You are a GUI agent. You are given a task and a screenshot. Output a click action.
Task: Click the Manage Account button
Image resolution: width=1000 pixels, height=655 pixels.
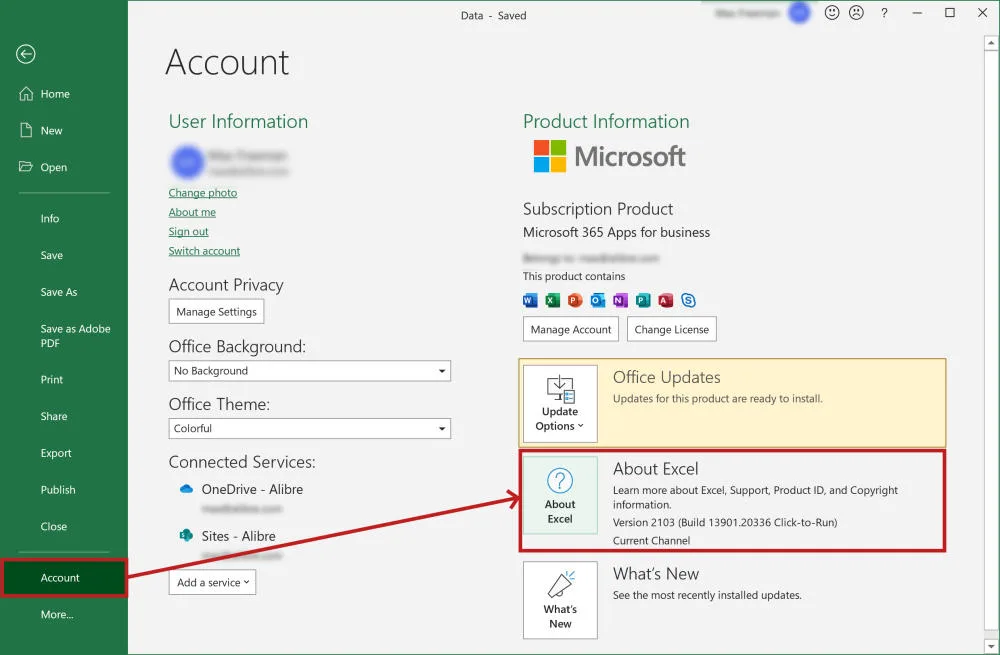click(571, 329)
